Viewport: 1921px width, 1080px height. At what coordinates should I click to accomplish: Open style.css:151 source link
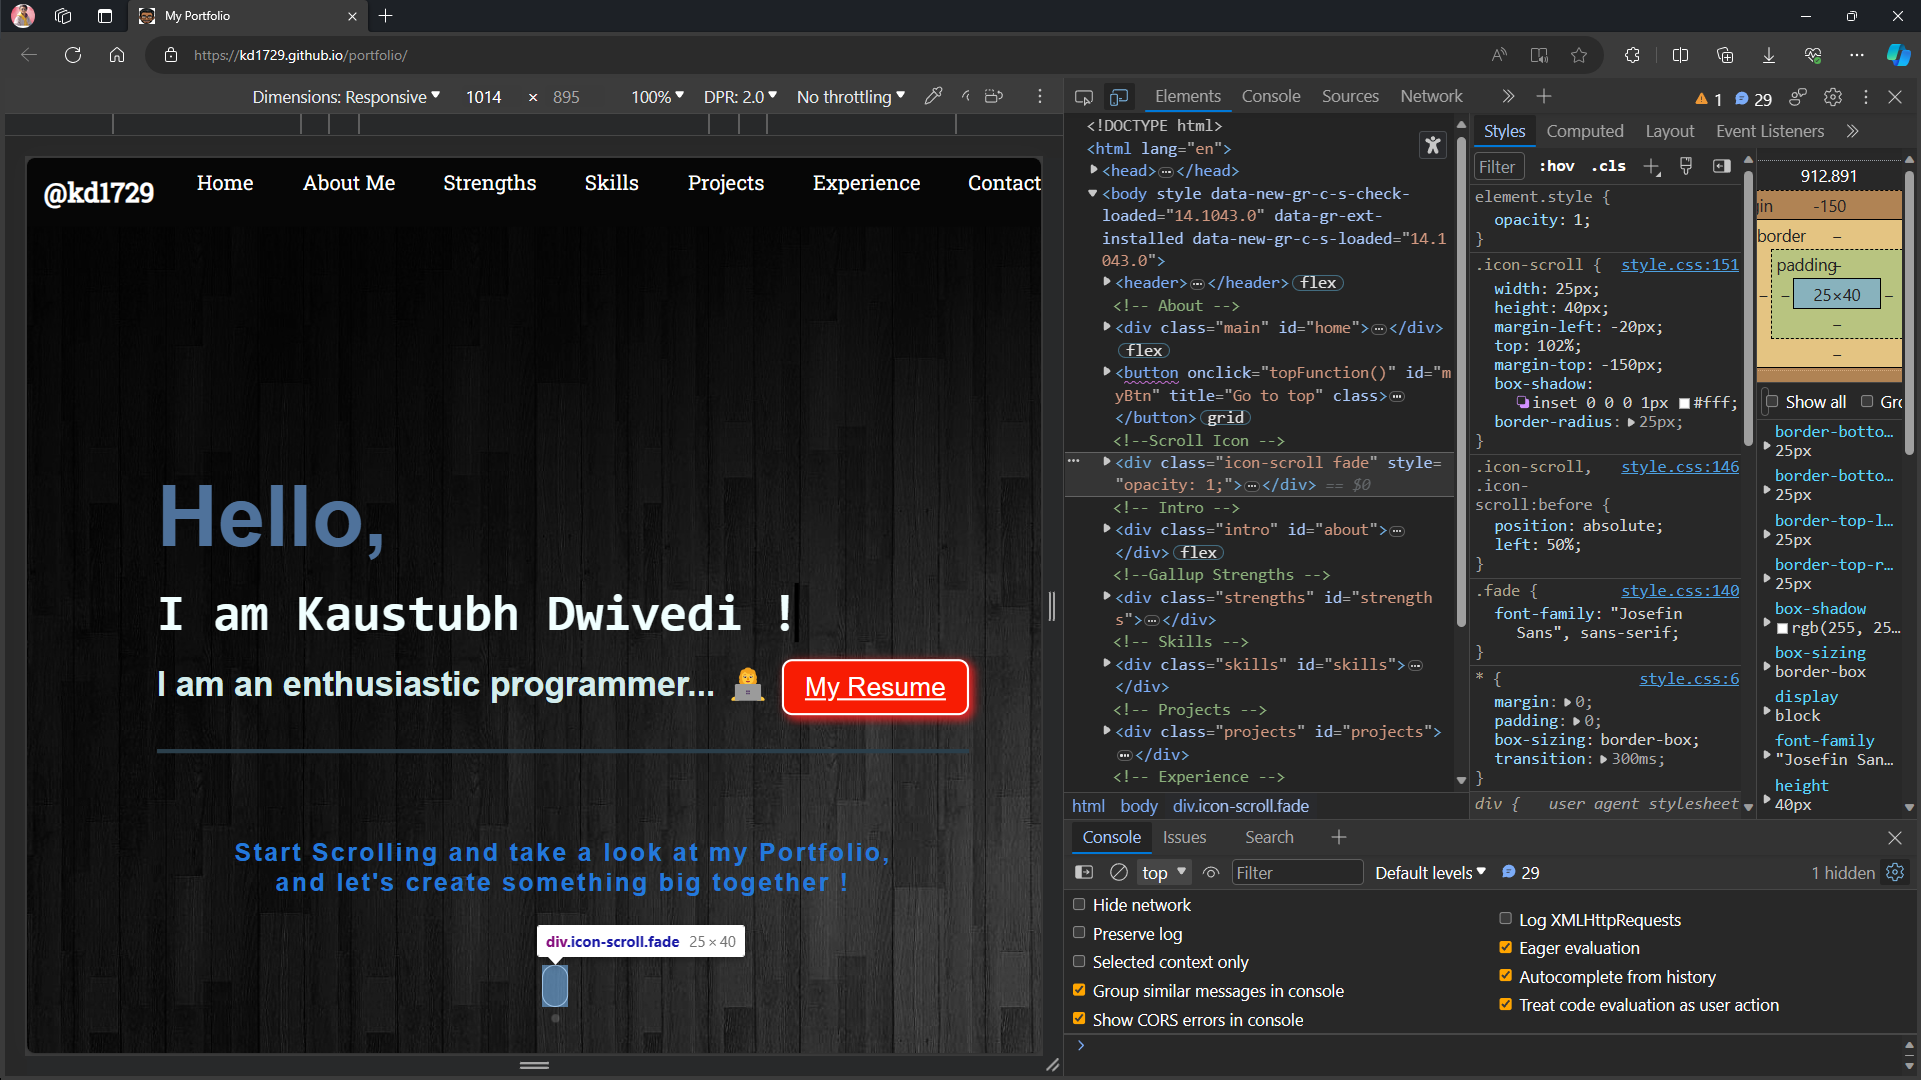tap(1679, 265)
